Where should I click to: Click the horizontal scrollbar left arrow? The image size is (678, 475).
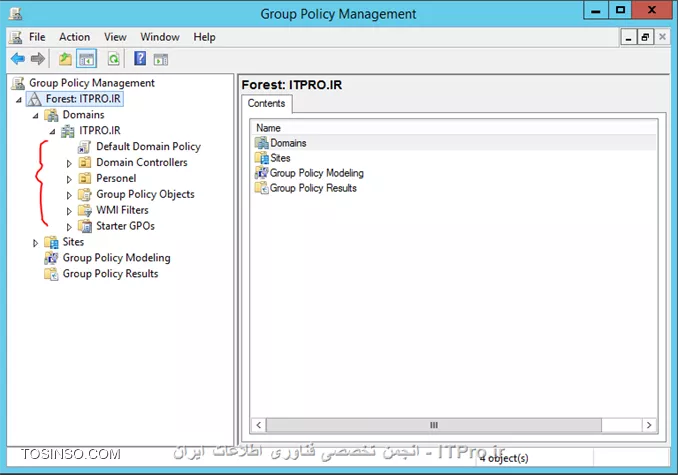click(x=259, y=425)
